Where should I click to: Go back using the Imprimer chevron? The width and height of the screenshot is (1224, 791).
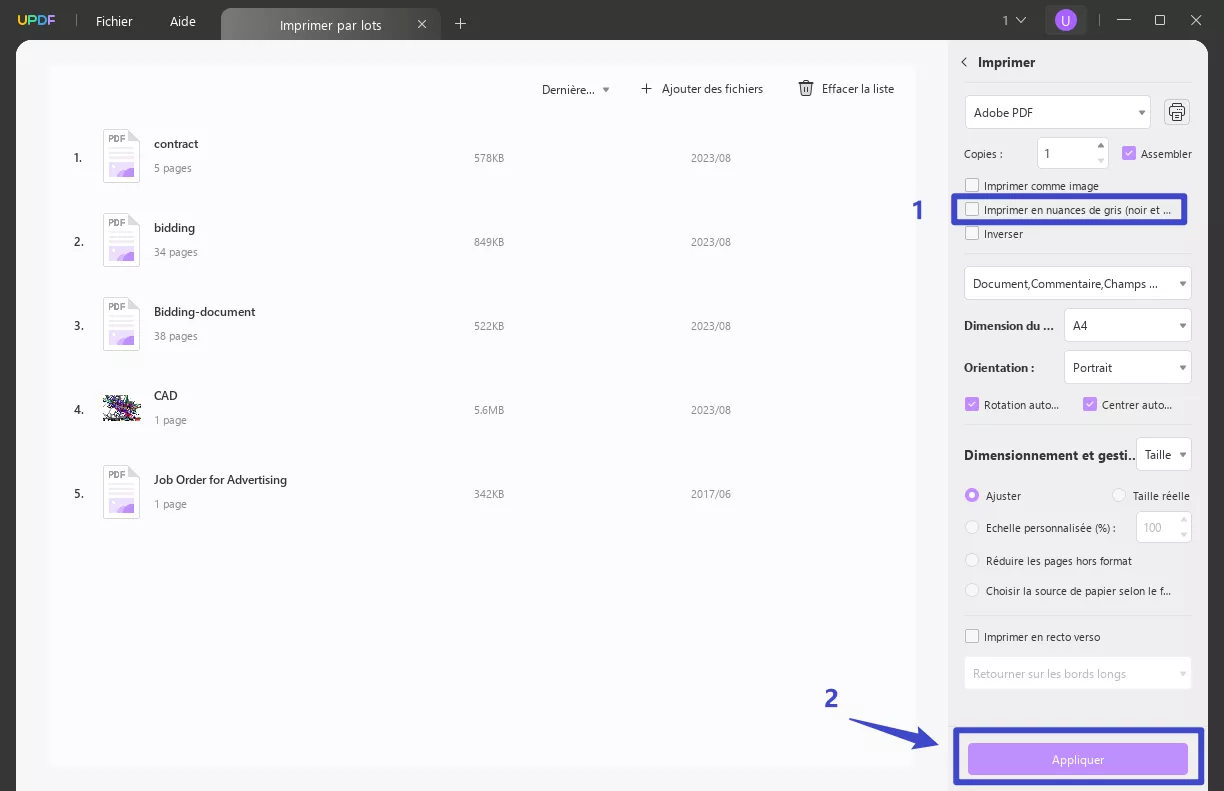tap(964, 62)
